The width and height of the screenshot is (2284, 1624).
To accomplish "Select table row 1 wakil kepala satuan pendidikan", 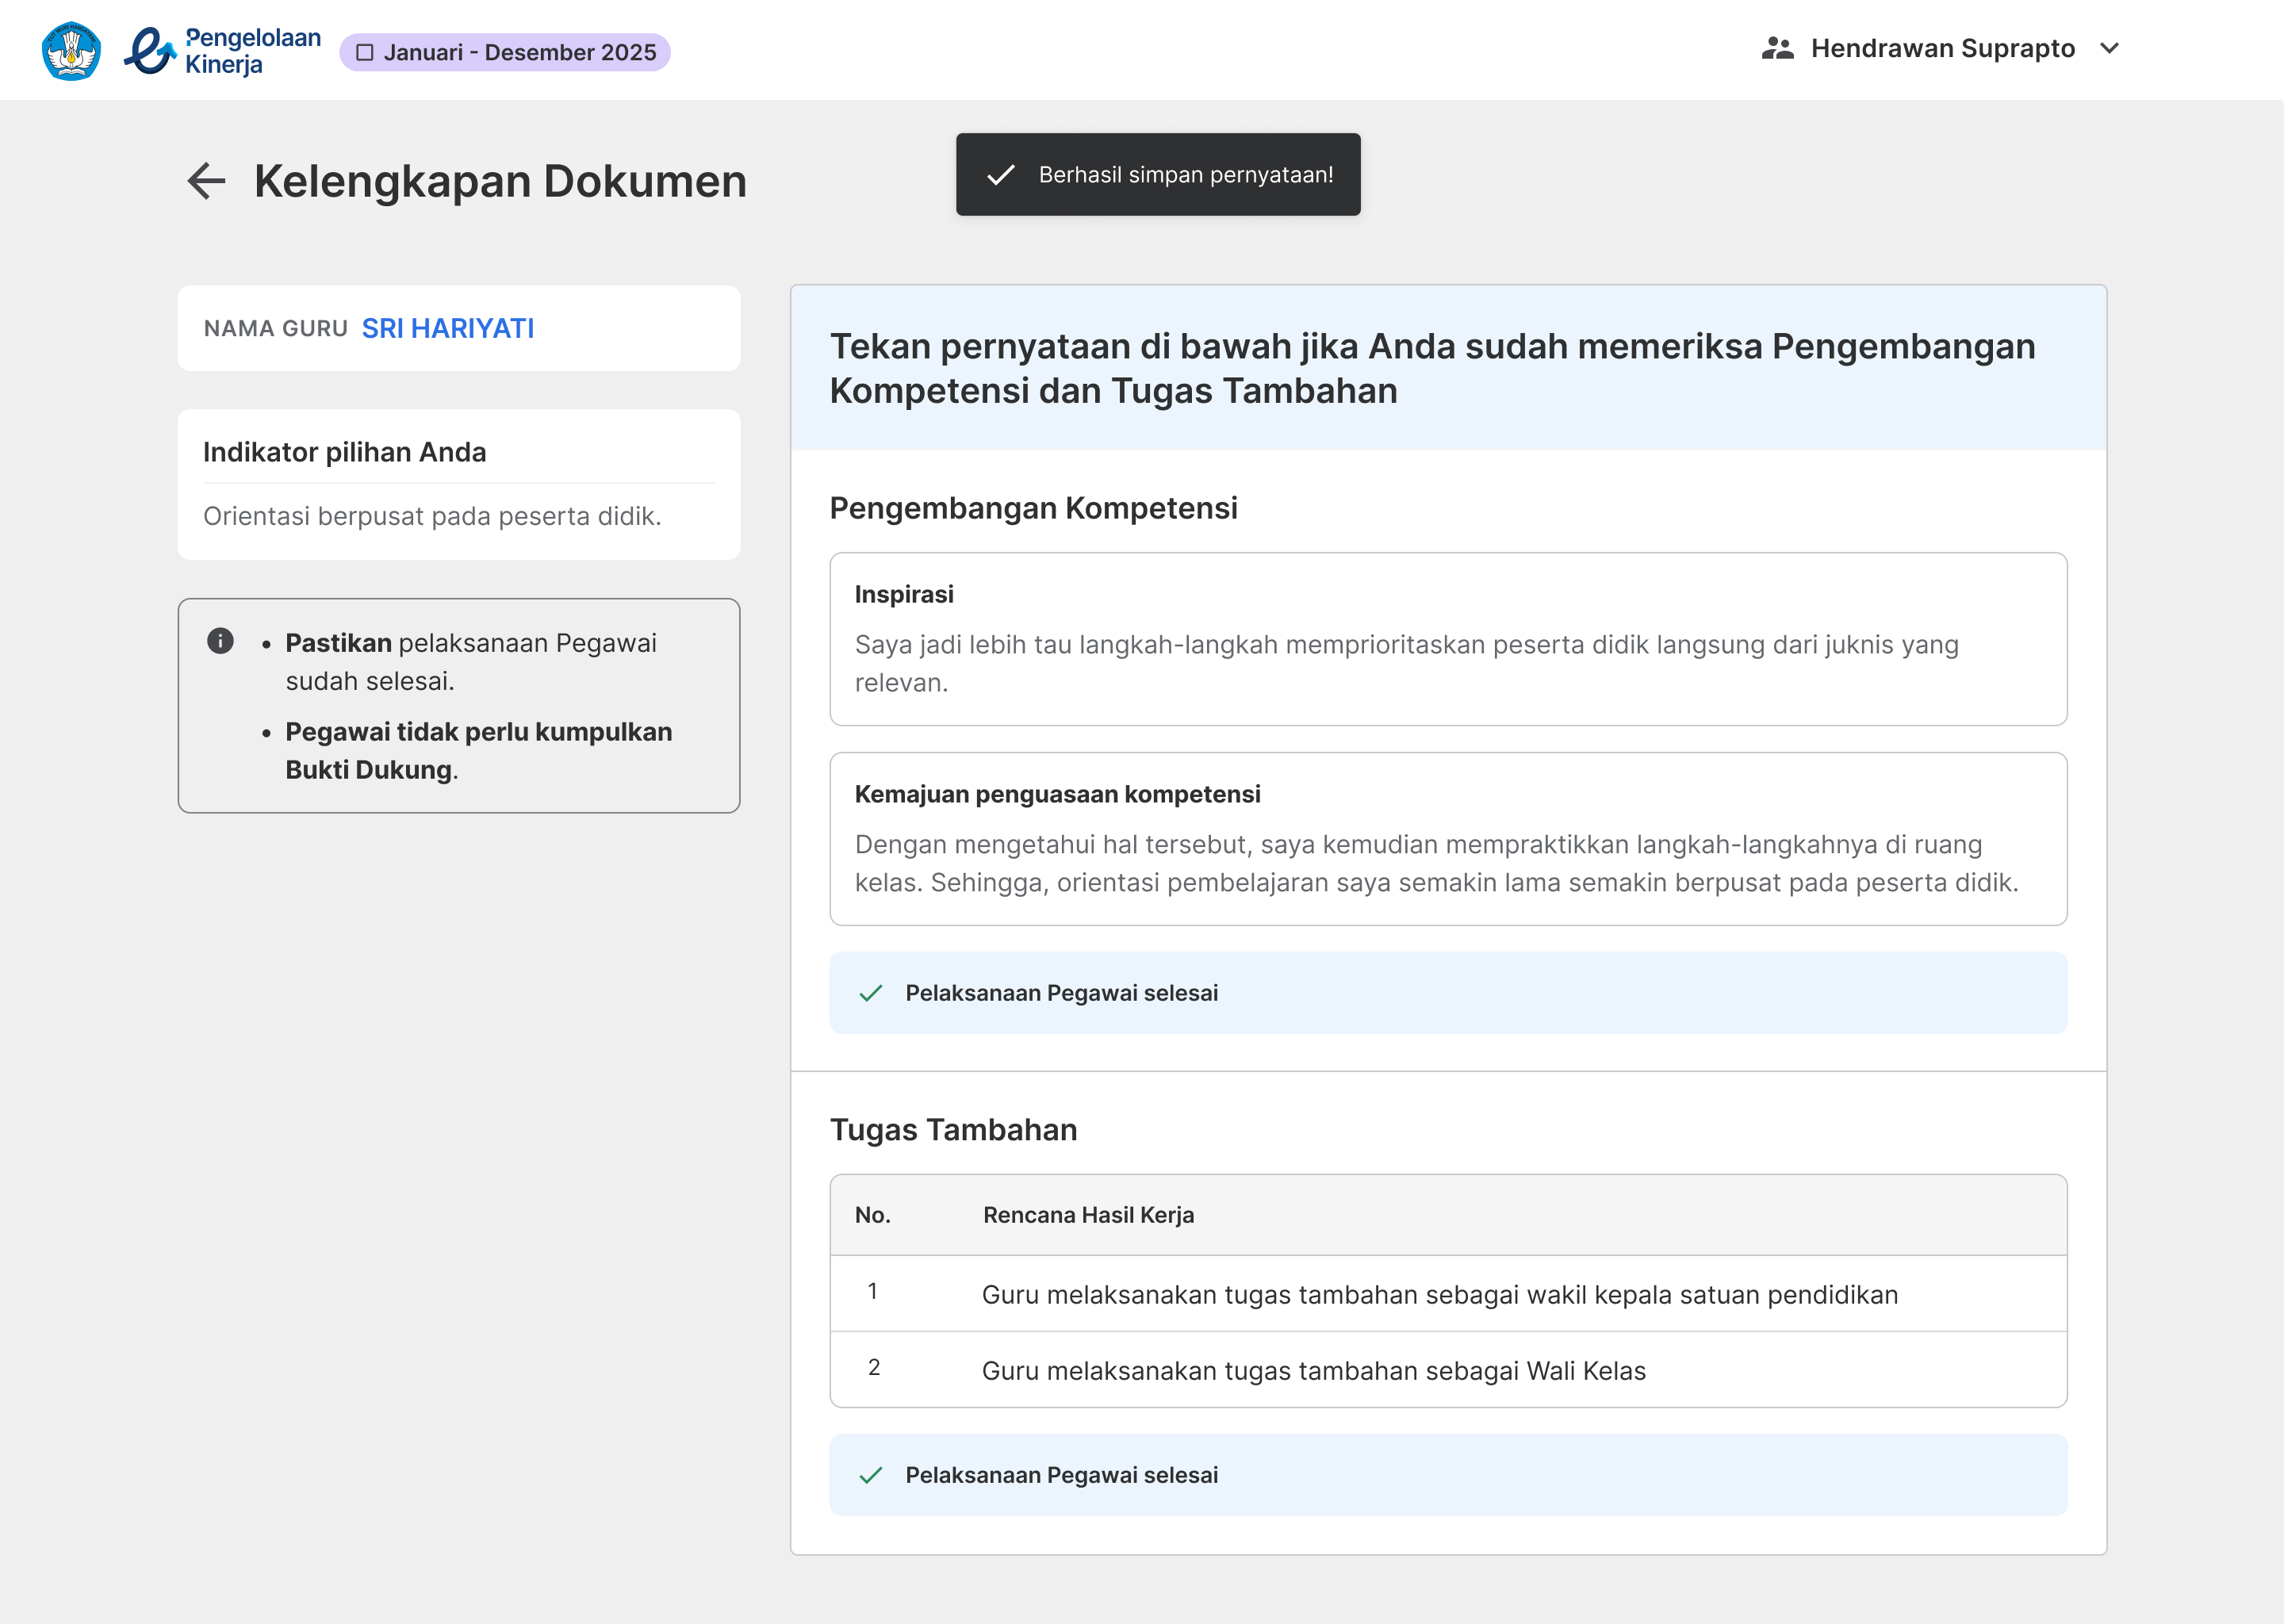I will 1448,1294.
